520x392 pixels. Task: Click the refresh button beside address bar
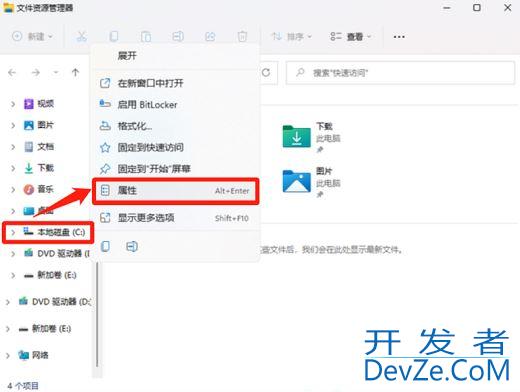[x=266, y=72]
